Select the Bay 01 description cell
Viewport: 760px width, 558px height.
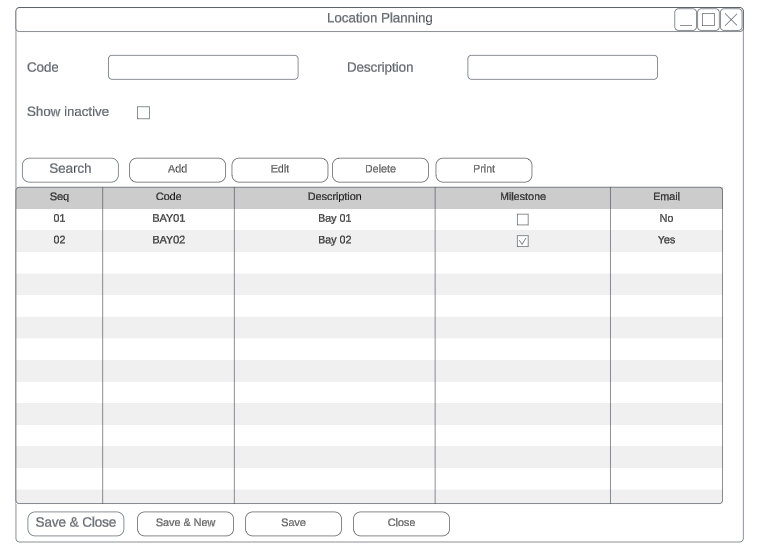point(335,218)
